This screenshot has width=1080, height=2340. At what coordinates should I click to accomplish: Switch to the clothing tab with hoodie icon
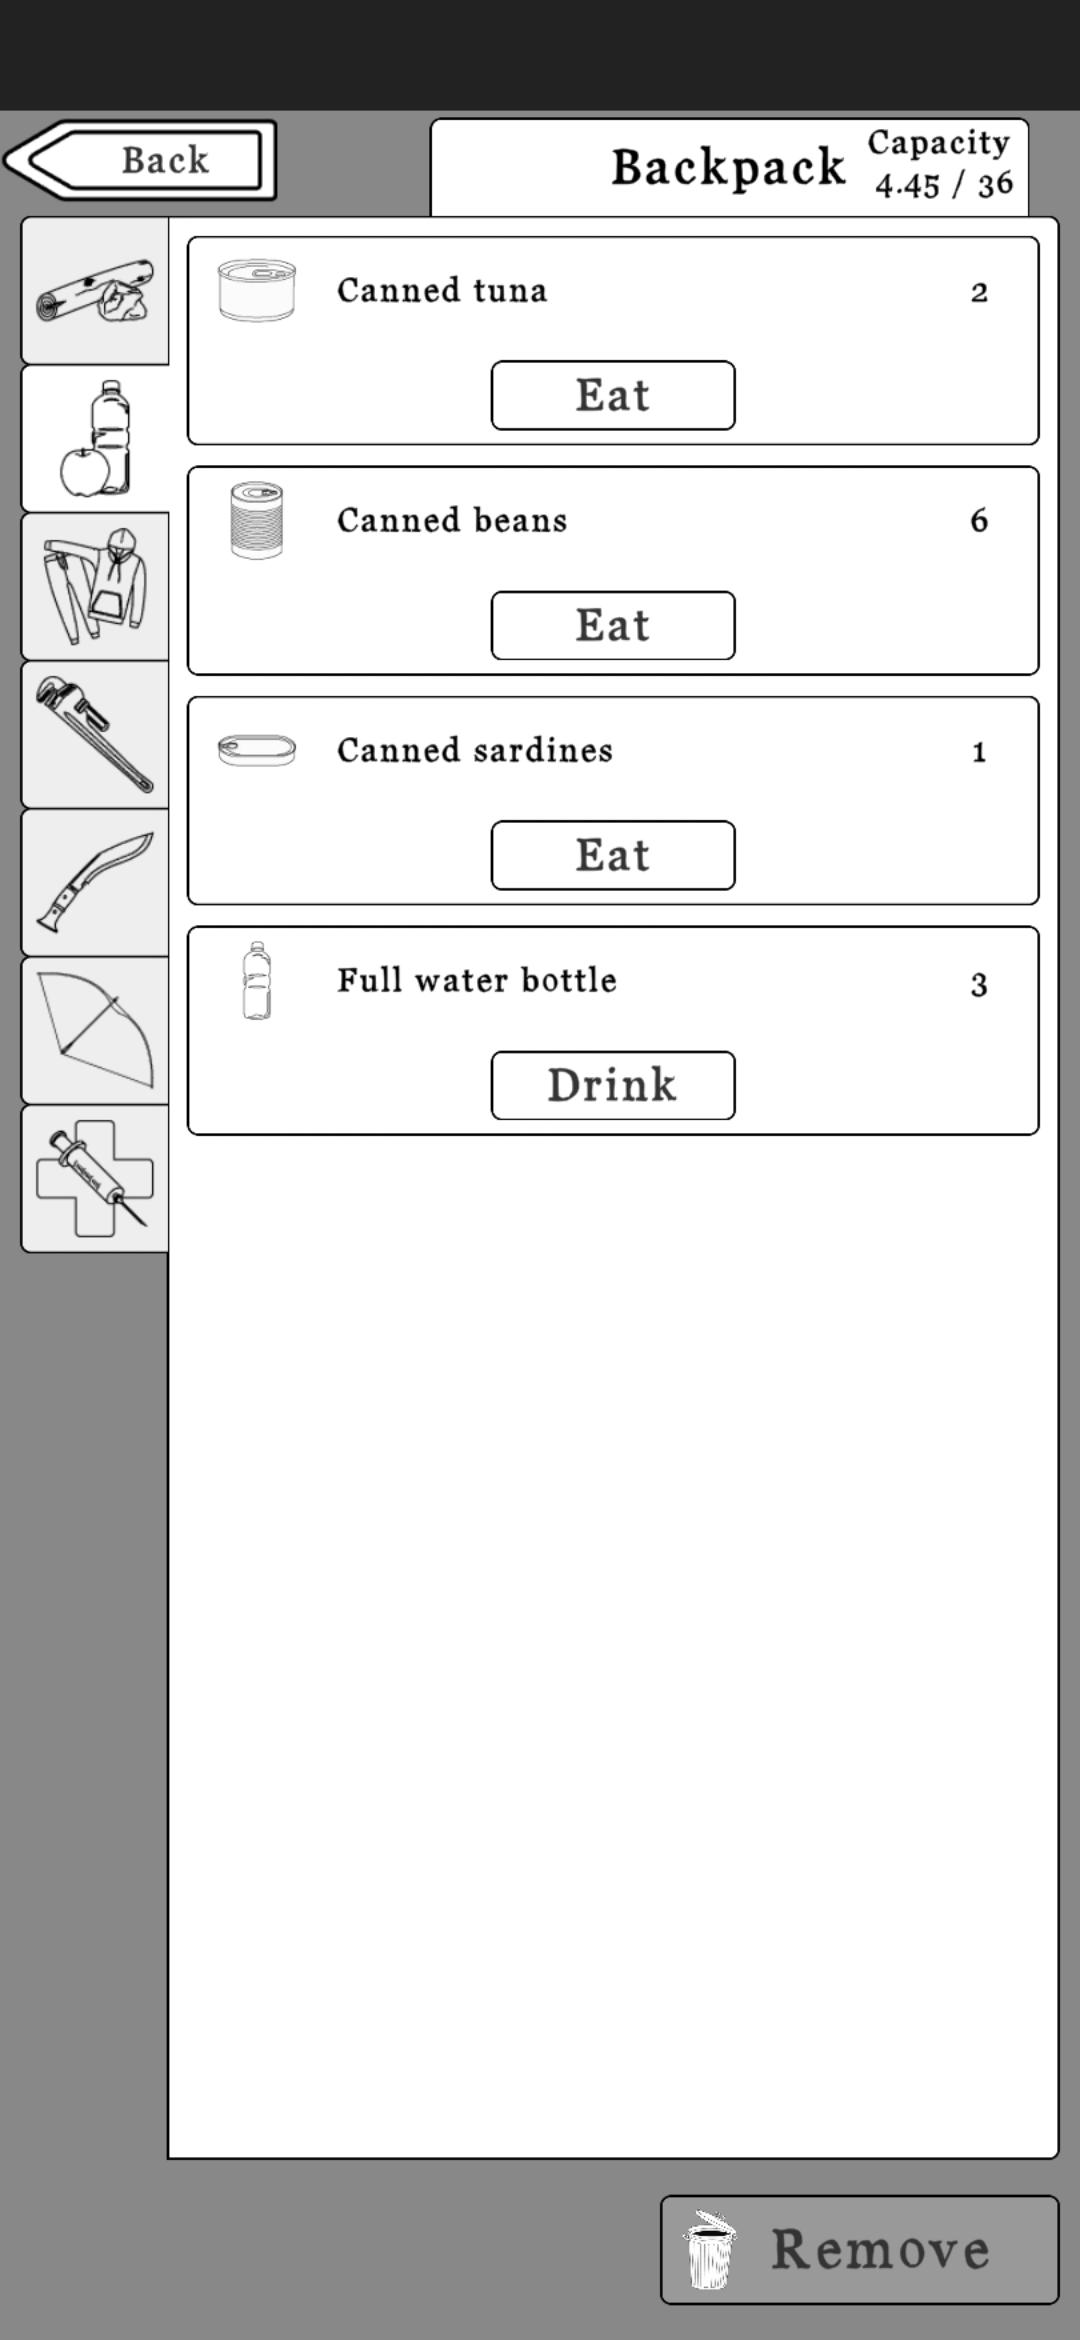click(x=95, y=587)
